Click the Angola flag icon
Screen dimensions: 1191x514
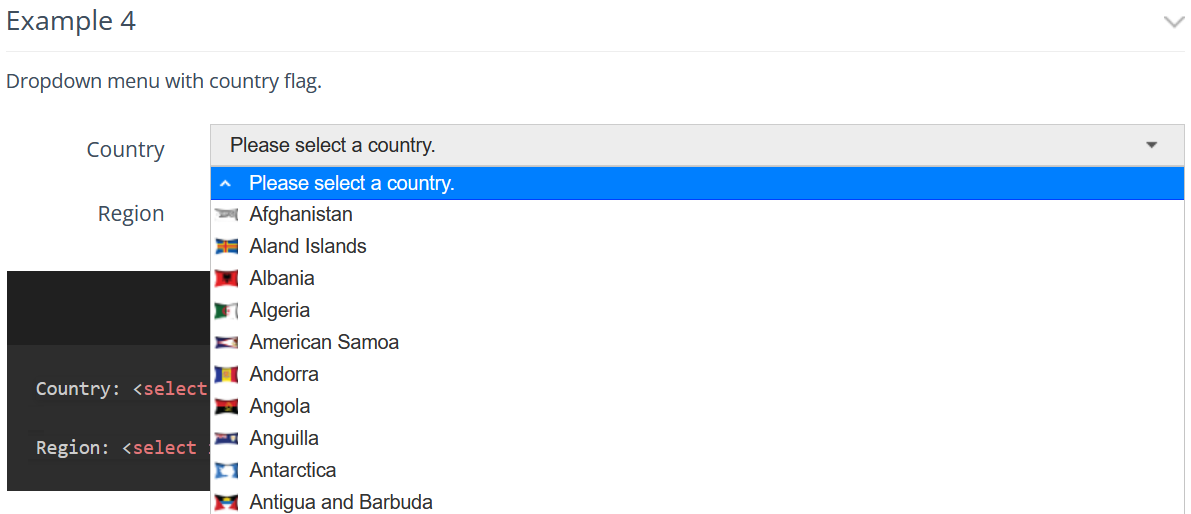click(x=226, y=406)
